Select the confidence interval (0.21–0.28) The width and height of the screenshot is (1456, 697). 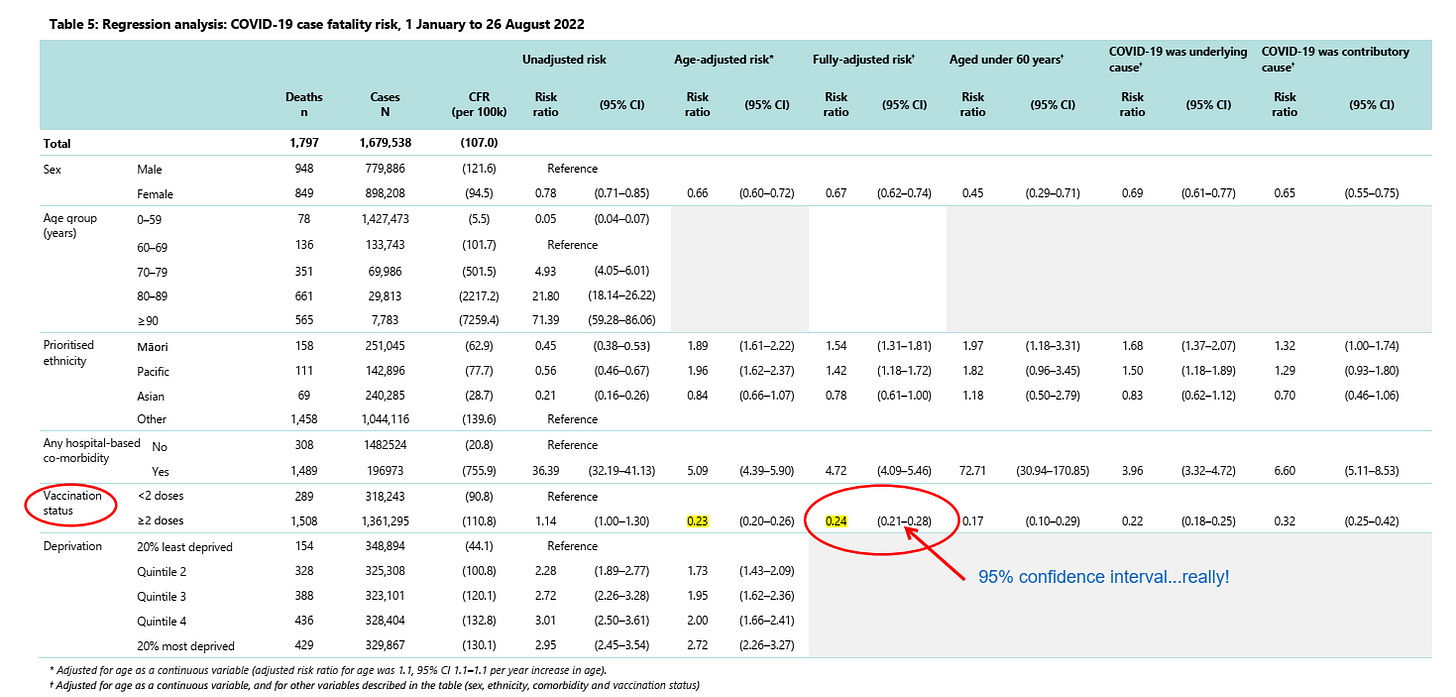904,521
